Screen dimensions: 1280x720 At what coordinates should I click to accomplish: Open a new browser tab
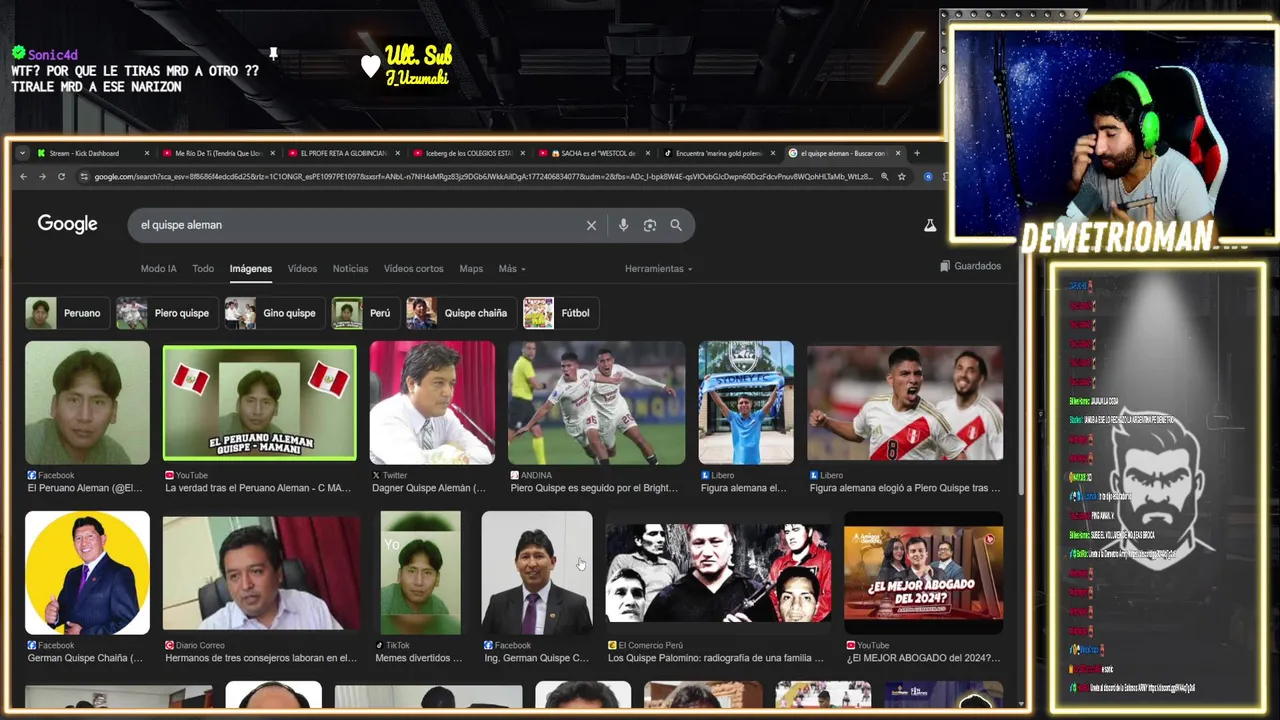tap(916, 153)
